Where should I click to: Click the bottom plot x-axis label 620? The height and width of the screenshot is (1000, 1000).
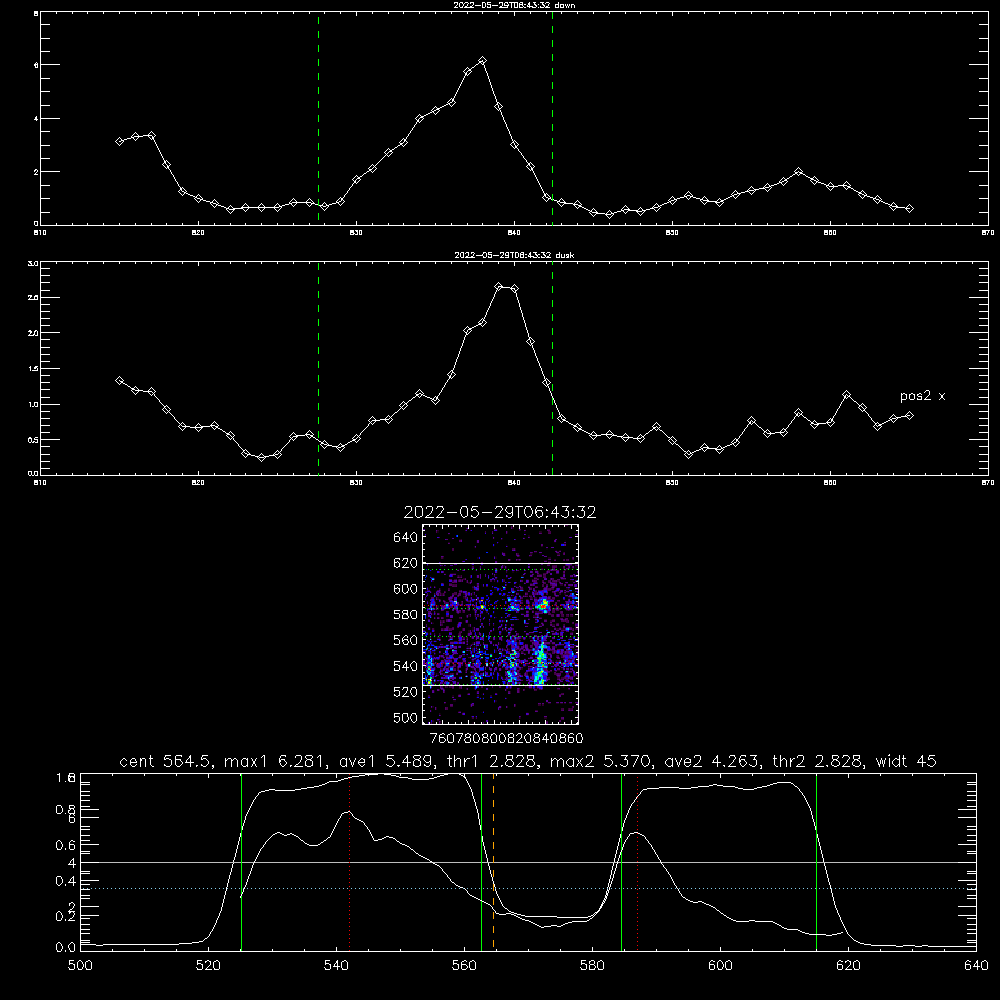[848, 966]
